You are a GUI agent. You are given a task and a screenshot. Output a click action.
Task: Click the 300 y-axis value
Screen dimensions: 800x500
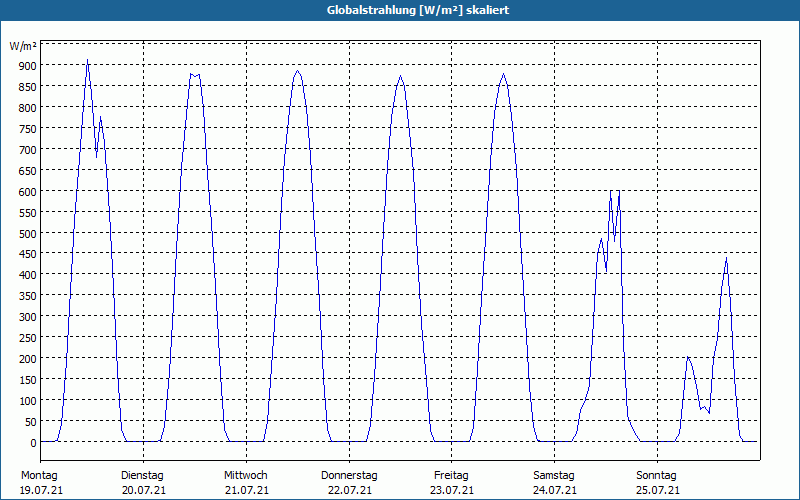pyautogui.click(x=28, y=317)
